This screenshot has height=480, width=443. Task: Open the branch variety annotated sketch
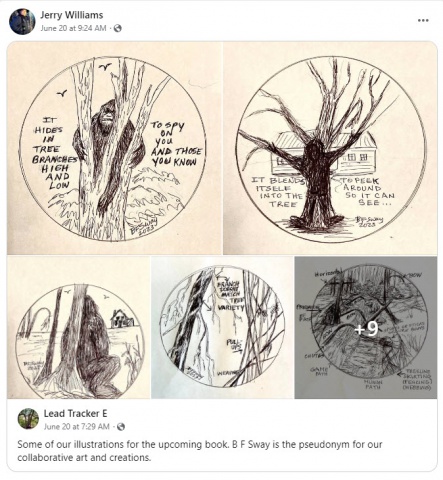[222, 327]
